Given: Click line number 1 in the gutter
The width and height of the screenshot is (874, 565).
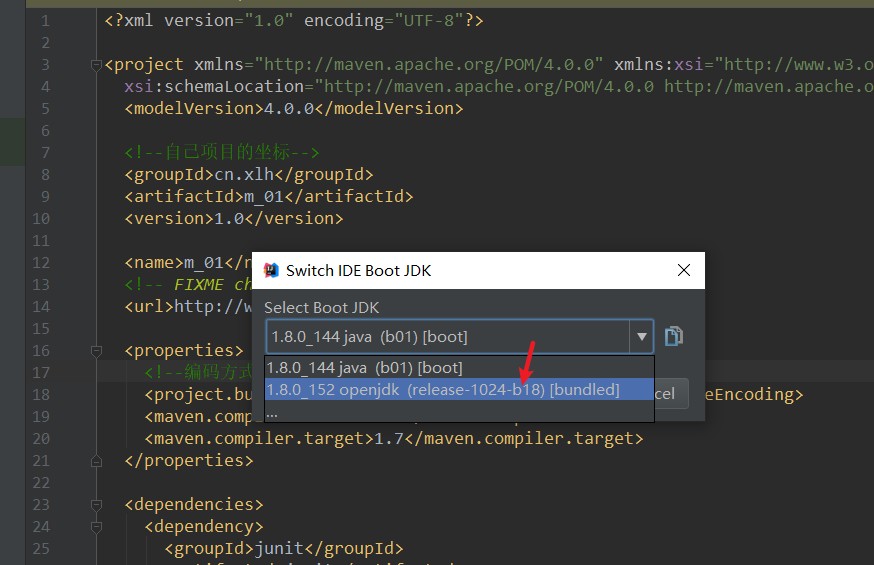Looking at the screenshot, I should (x=45, y=21).
